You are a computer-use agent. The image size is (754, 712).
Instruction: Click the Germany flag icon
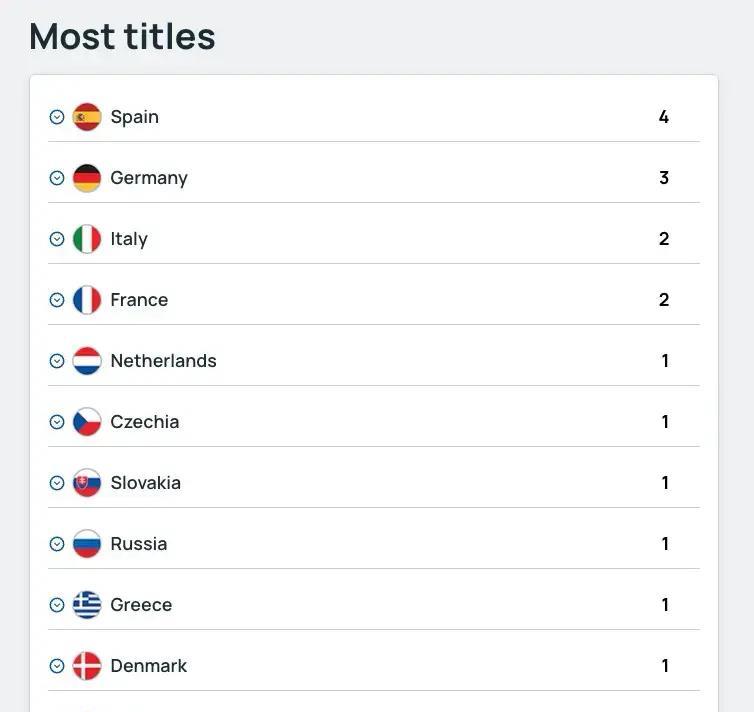[x=87, y=178]
